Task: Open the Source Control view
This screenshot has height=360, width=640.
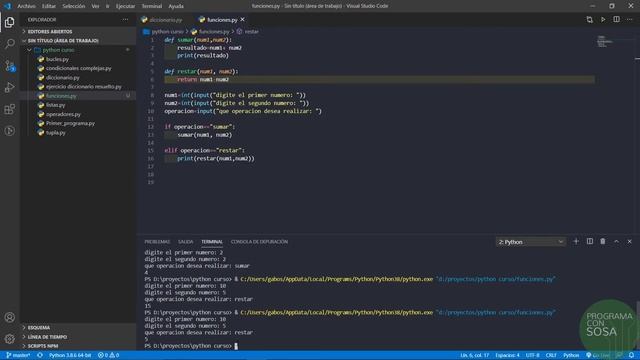Action: [x=9, y=66]
